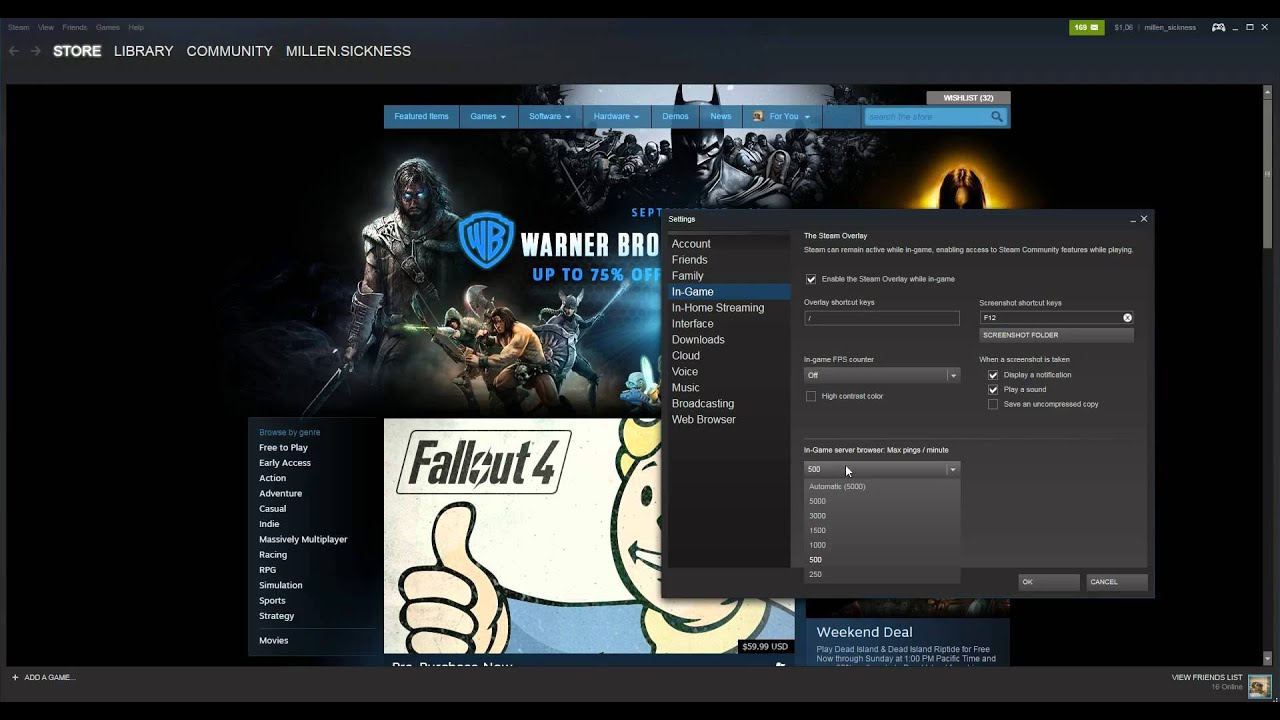Click the store search magnifier icon

coord(997,117)
